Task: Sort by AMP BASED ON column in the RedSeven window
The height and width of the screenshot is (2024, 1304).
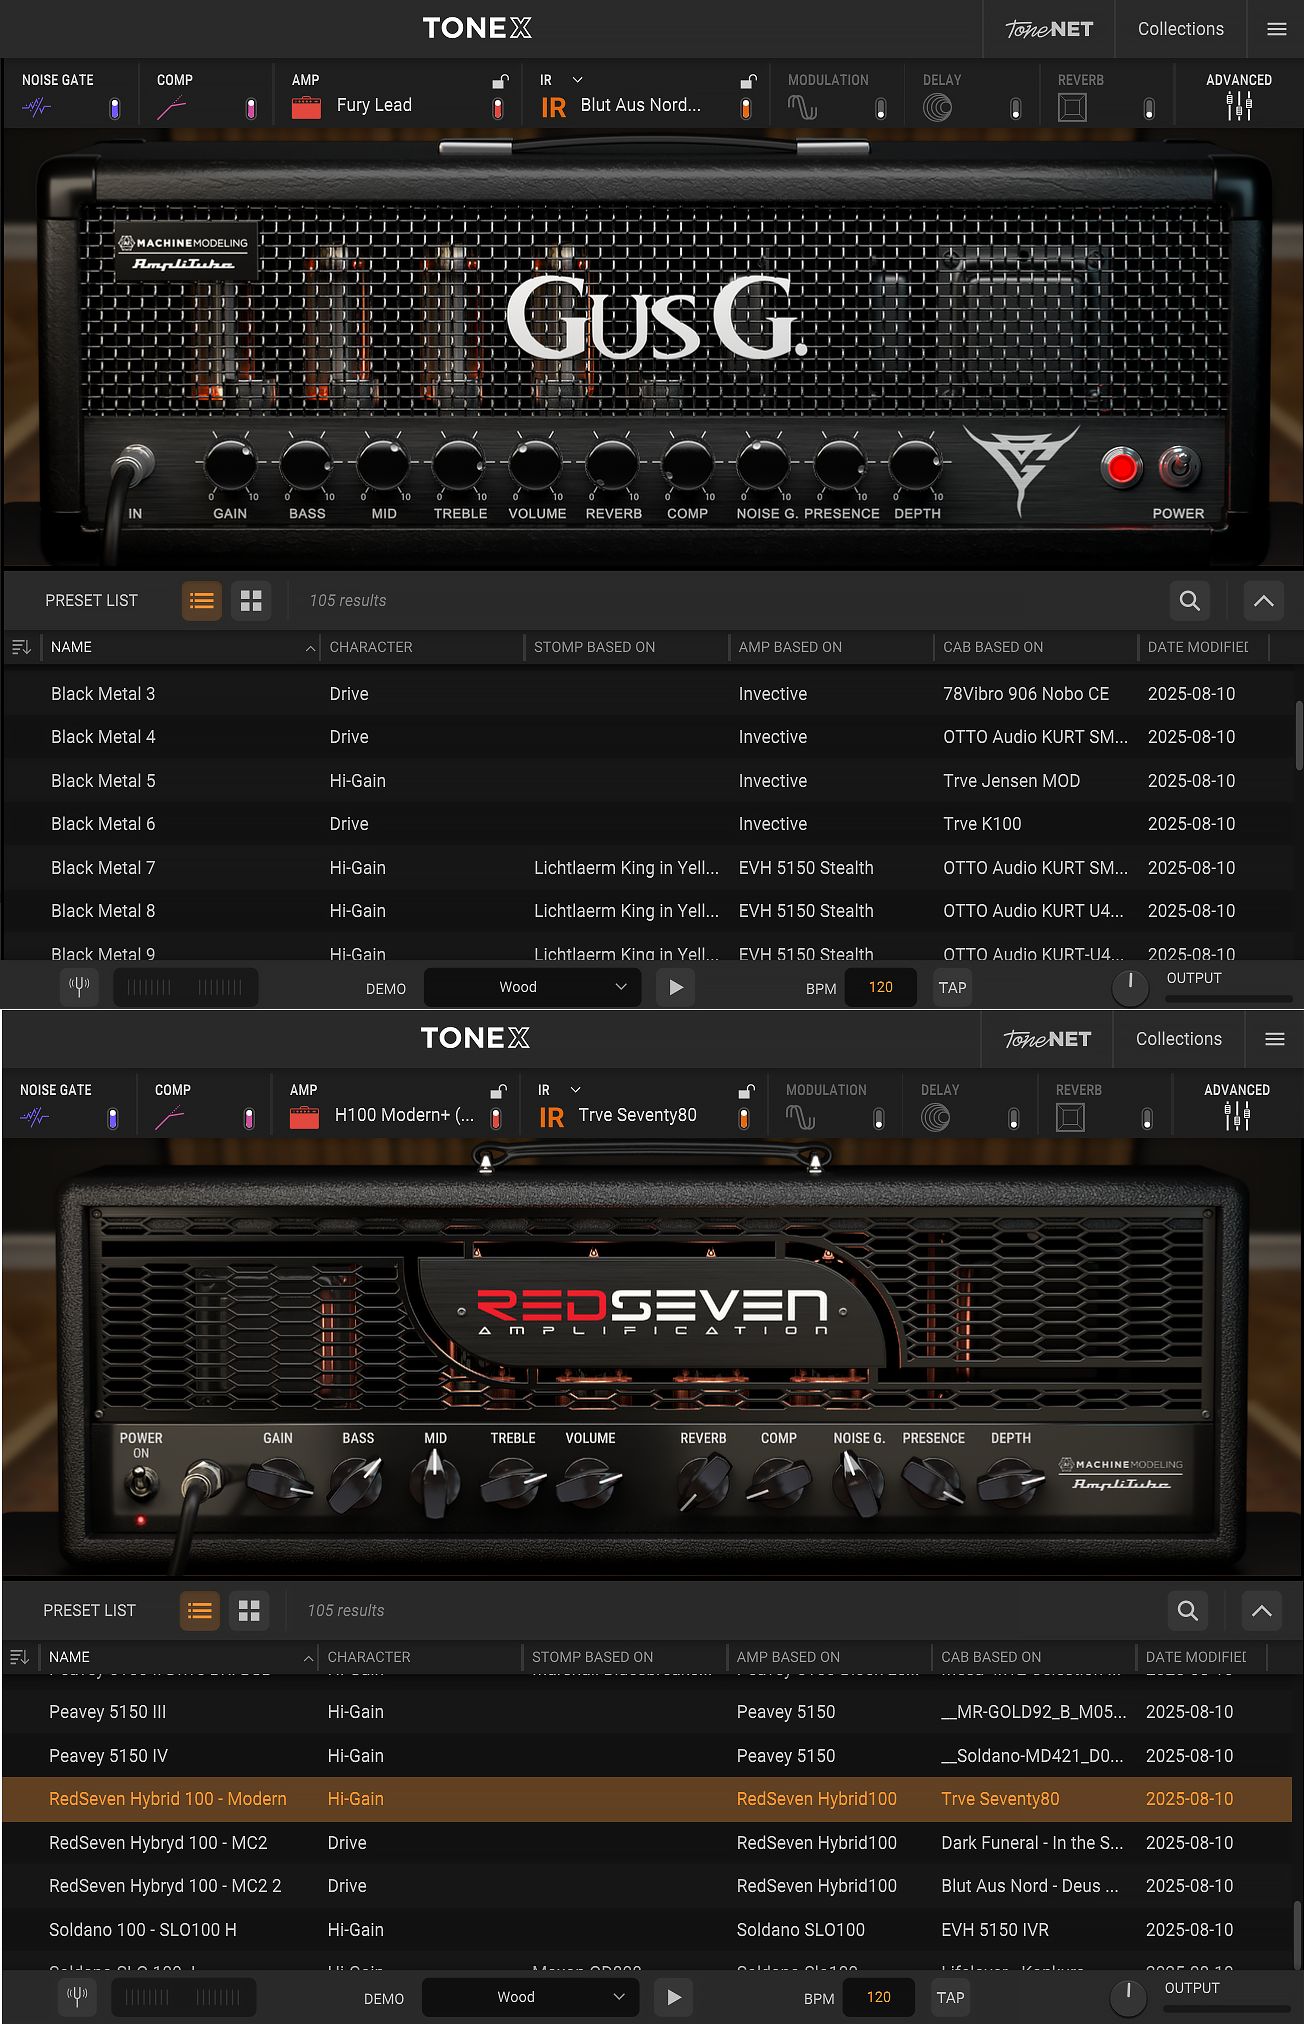Action: 788,1657
